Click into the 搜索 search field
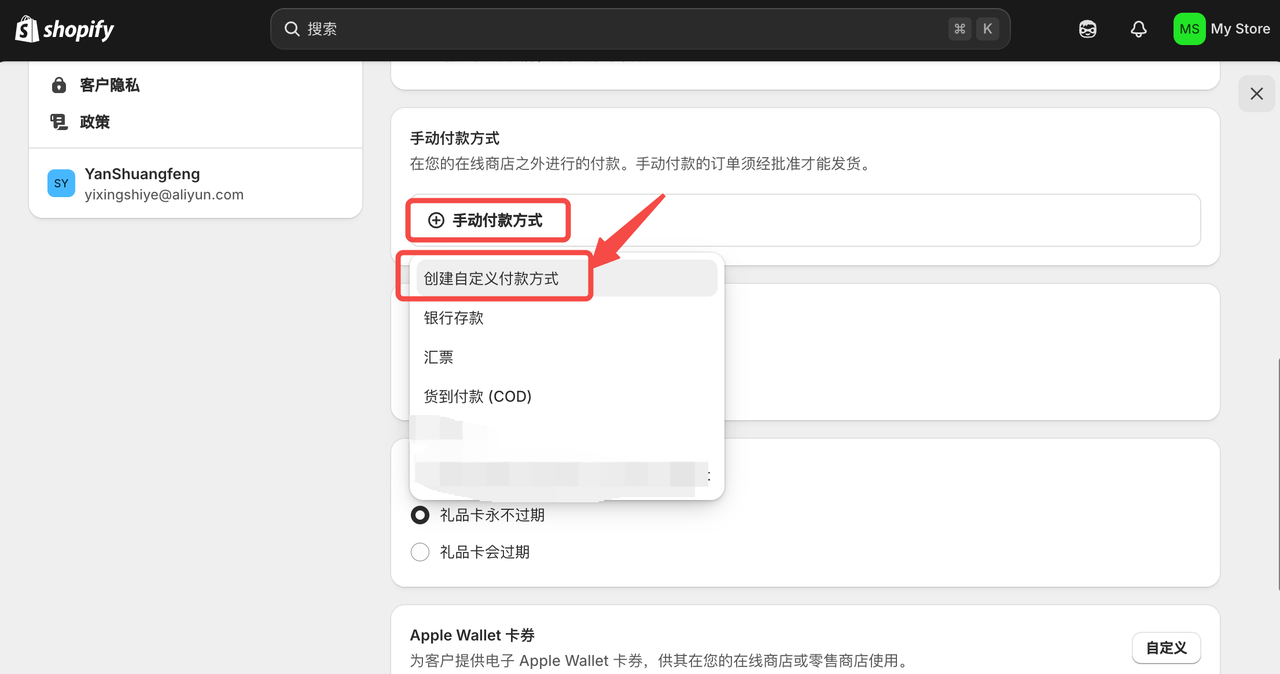The width and height of the screenshot is (1280, 674). (620, 29)
